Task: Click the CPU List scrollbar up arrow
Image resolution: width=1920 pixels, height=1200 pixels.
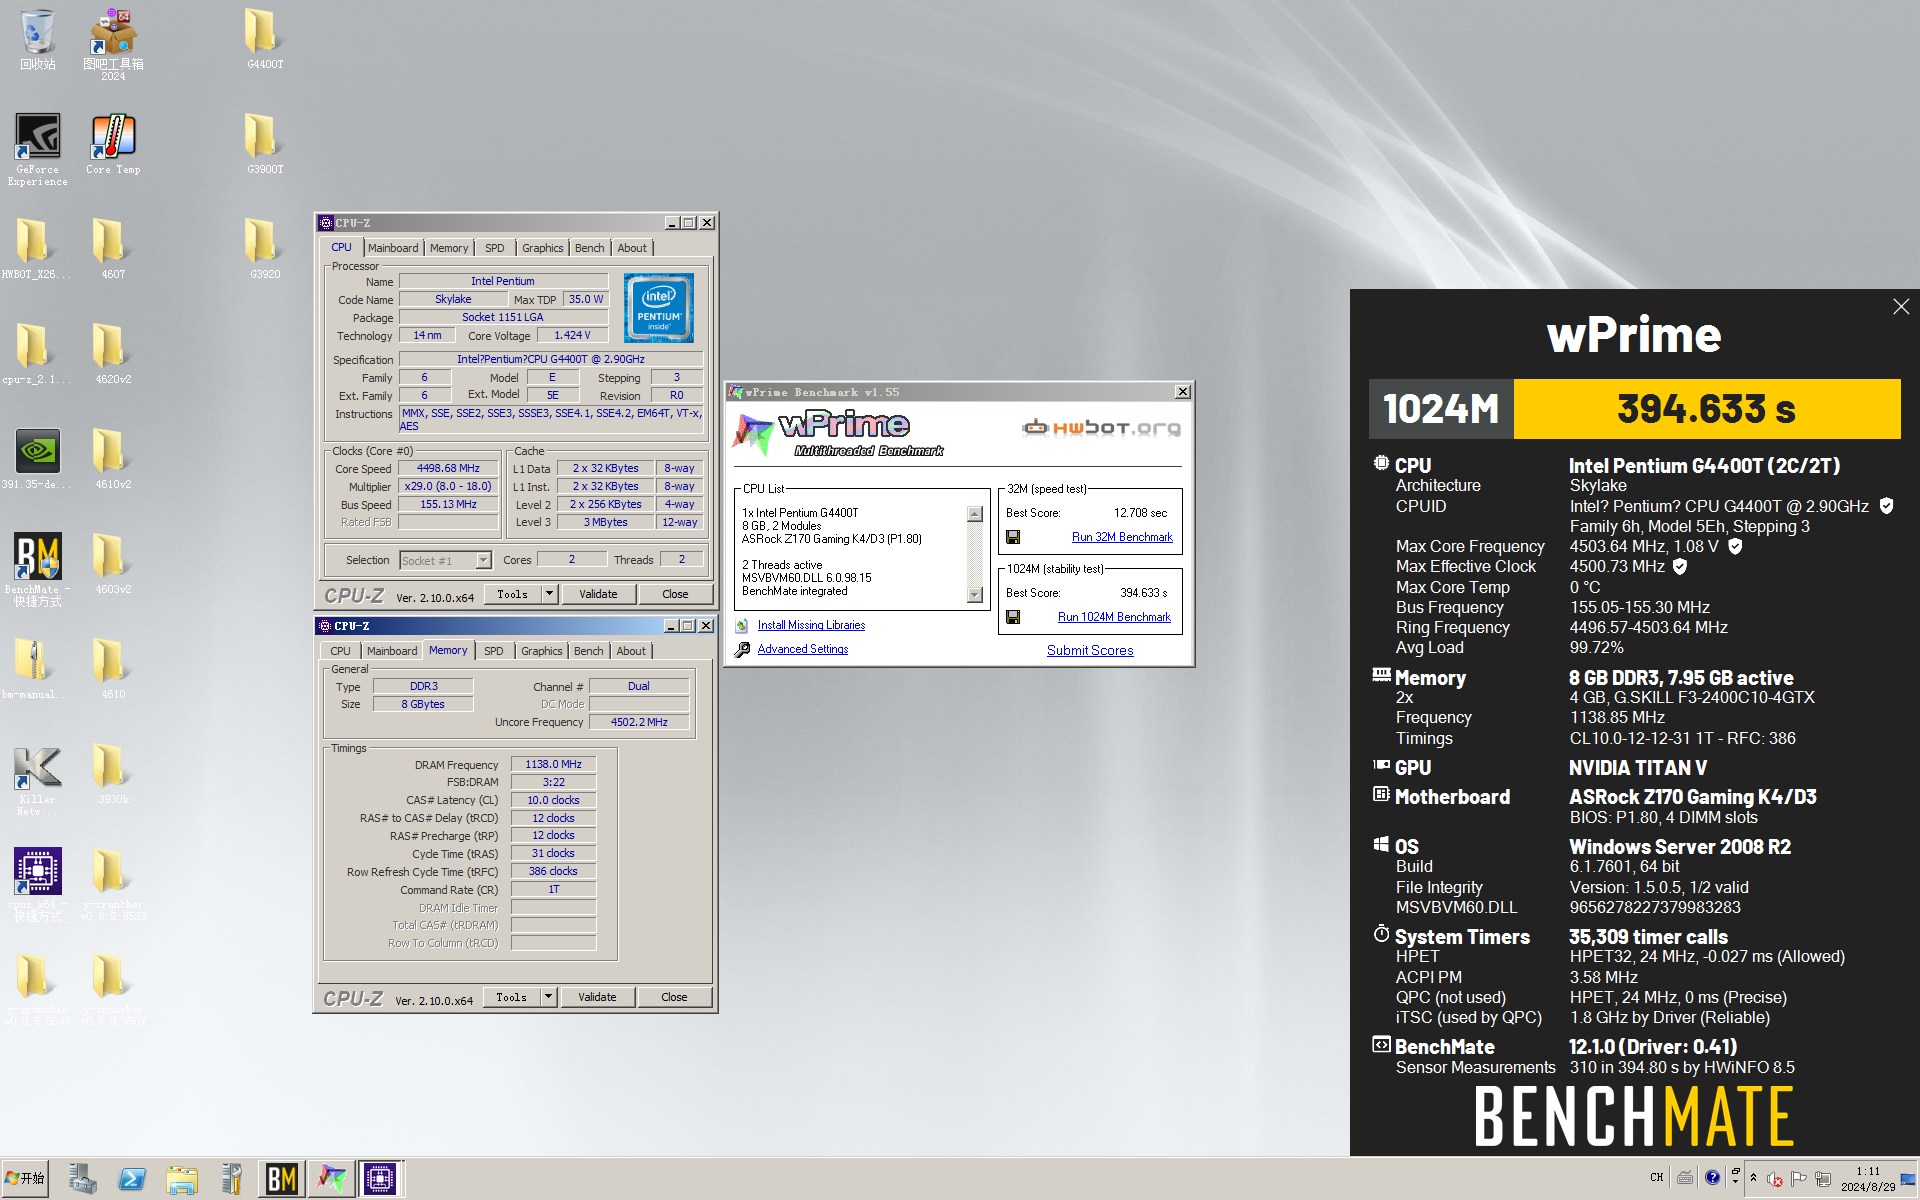Action: point(975,514)
